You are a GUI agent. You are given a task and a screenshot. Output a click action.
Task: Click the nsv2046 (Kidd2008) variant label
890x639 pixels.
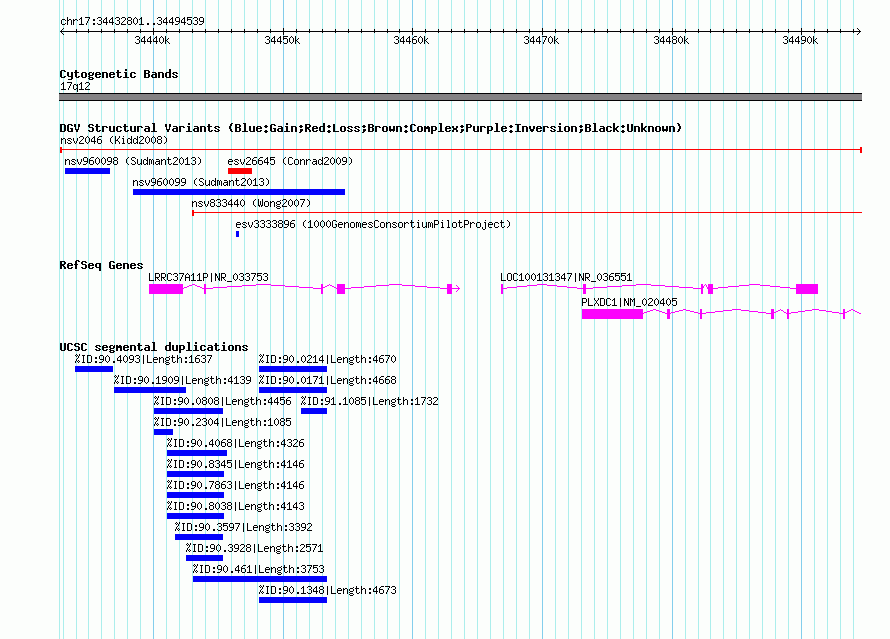[x=114, y=140]
